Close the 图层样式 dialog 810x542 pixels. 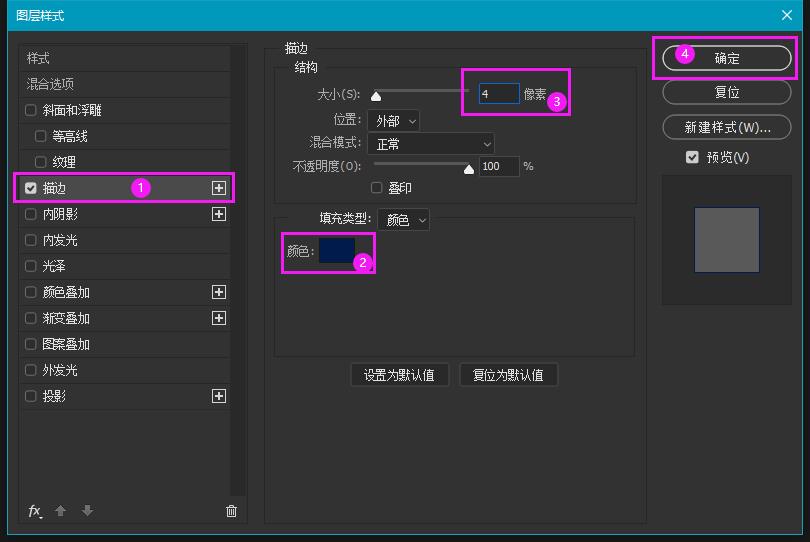click(x=786, y=15)
